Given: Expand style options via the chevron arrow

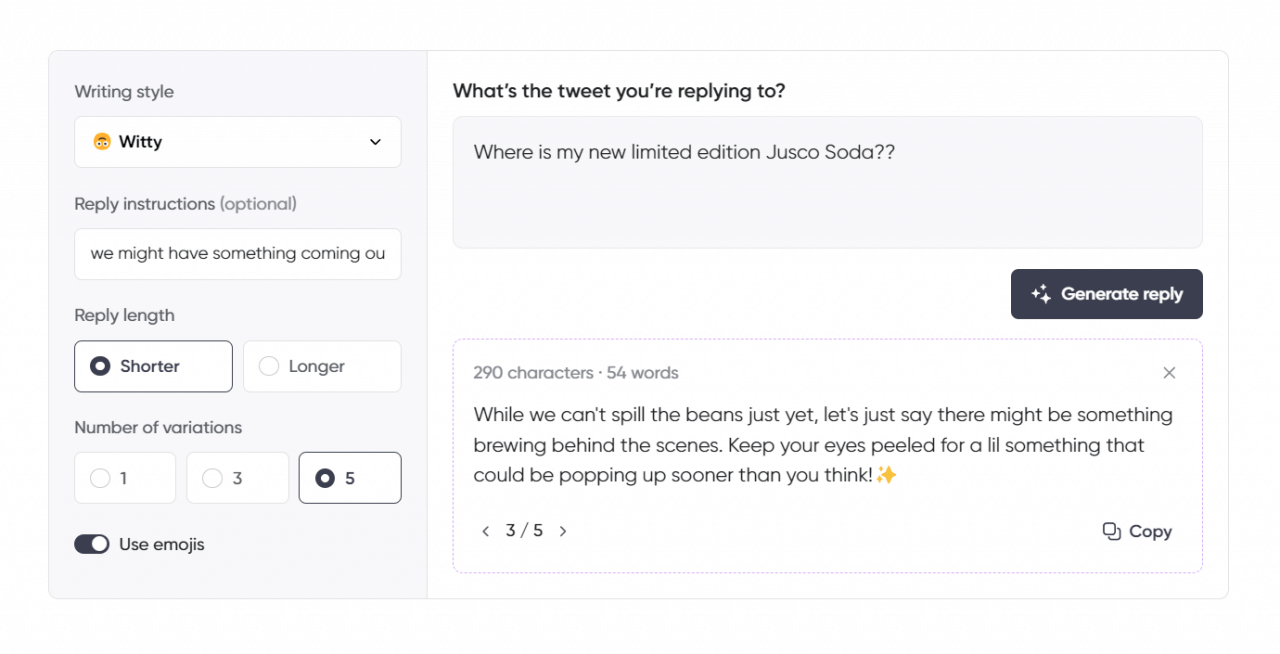Looking at the screenshot, I should [x=375, y=142].
